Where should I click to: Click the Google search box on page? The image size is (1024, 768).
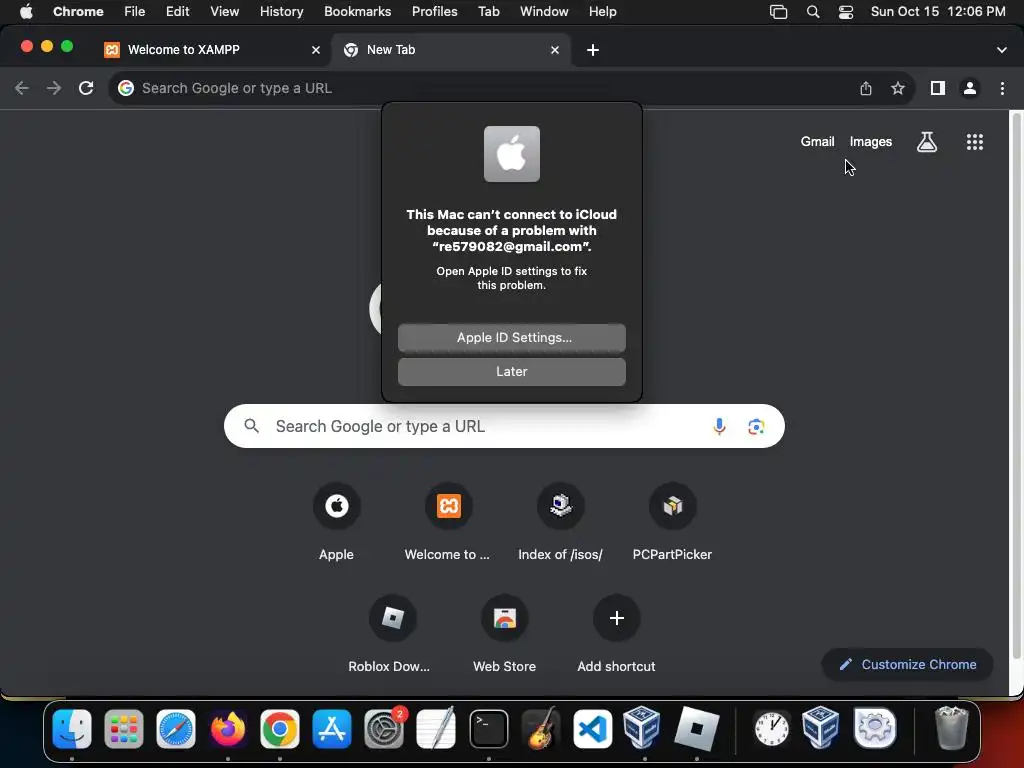click(504, 426)
